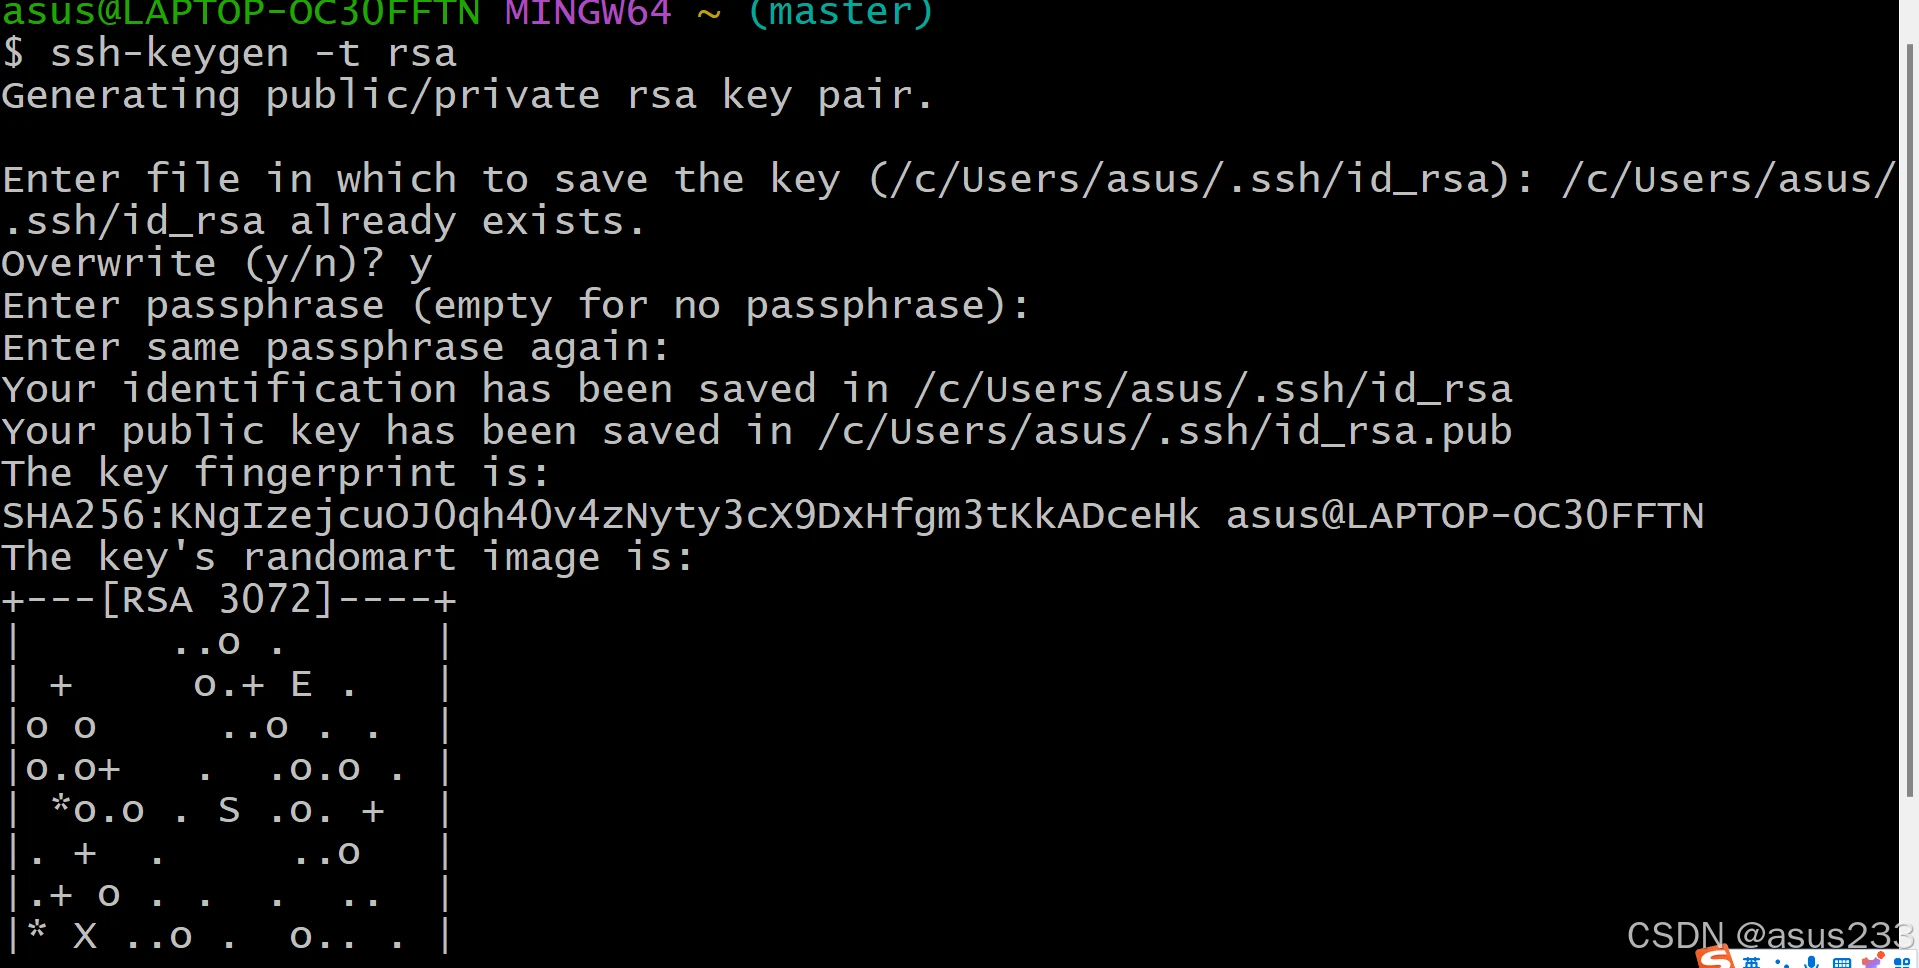Image resolution: width=1919 pixels, height=968 pixels.
Task: Click the terminal vertical scrollbar thumb
Action: [1910, 420]
